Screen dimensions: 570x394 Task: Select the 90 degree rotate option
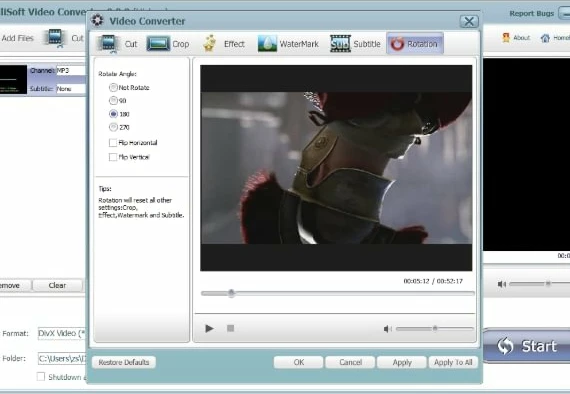tap(113, 100)
